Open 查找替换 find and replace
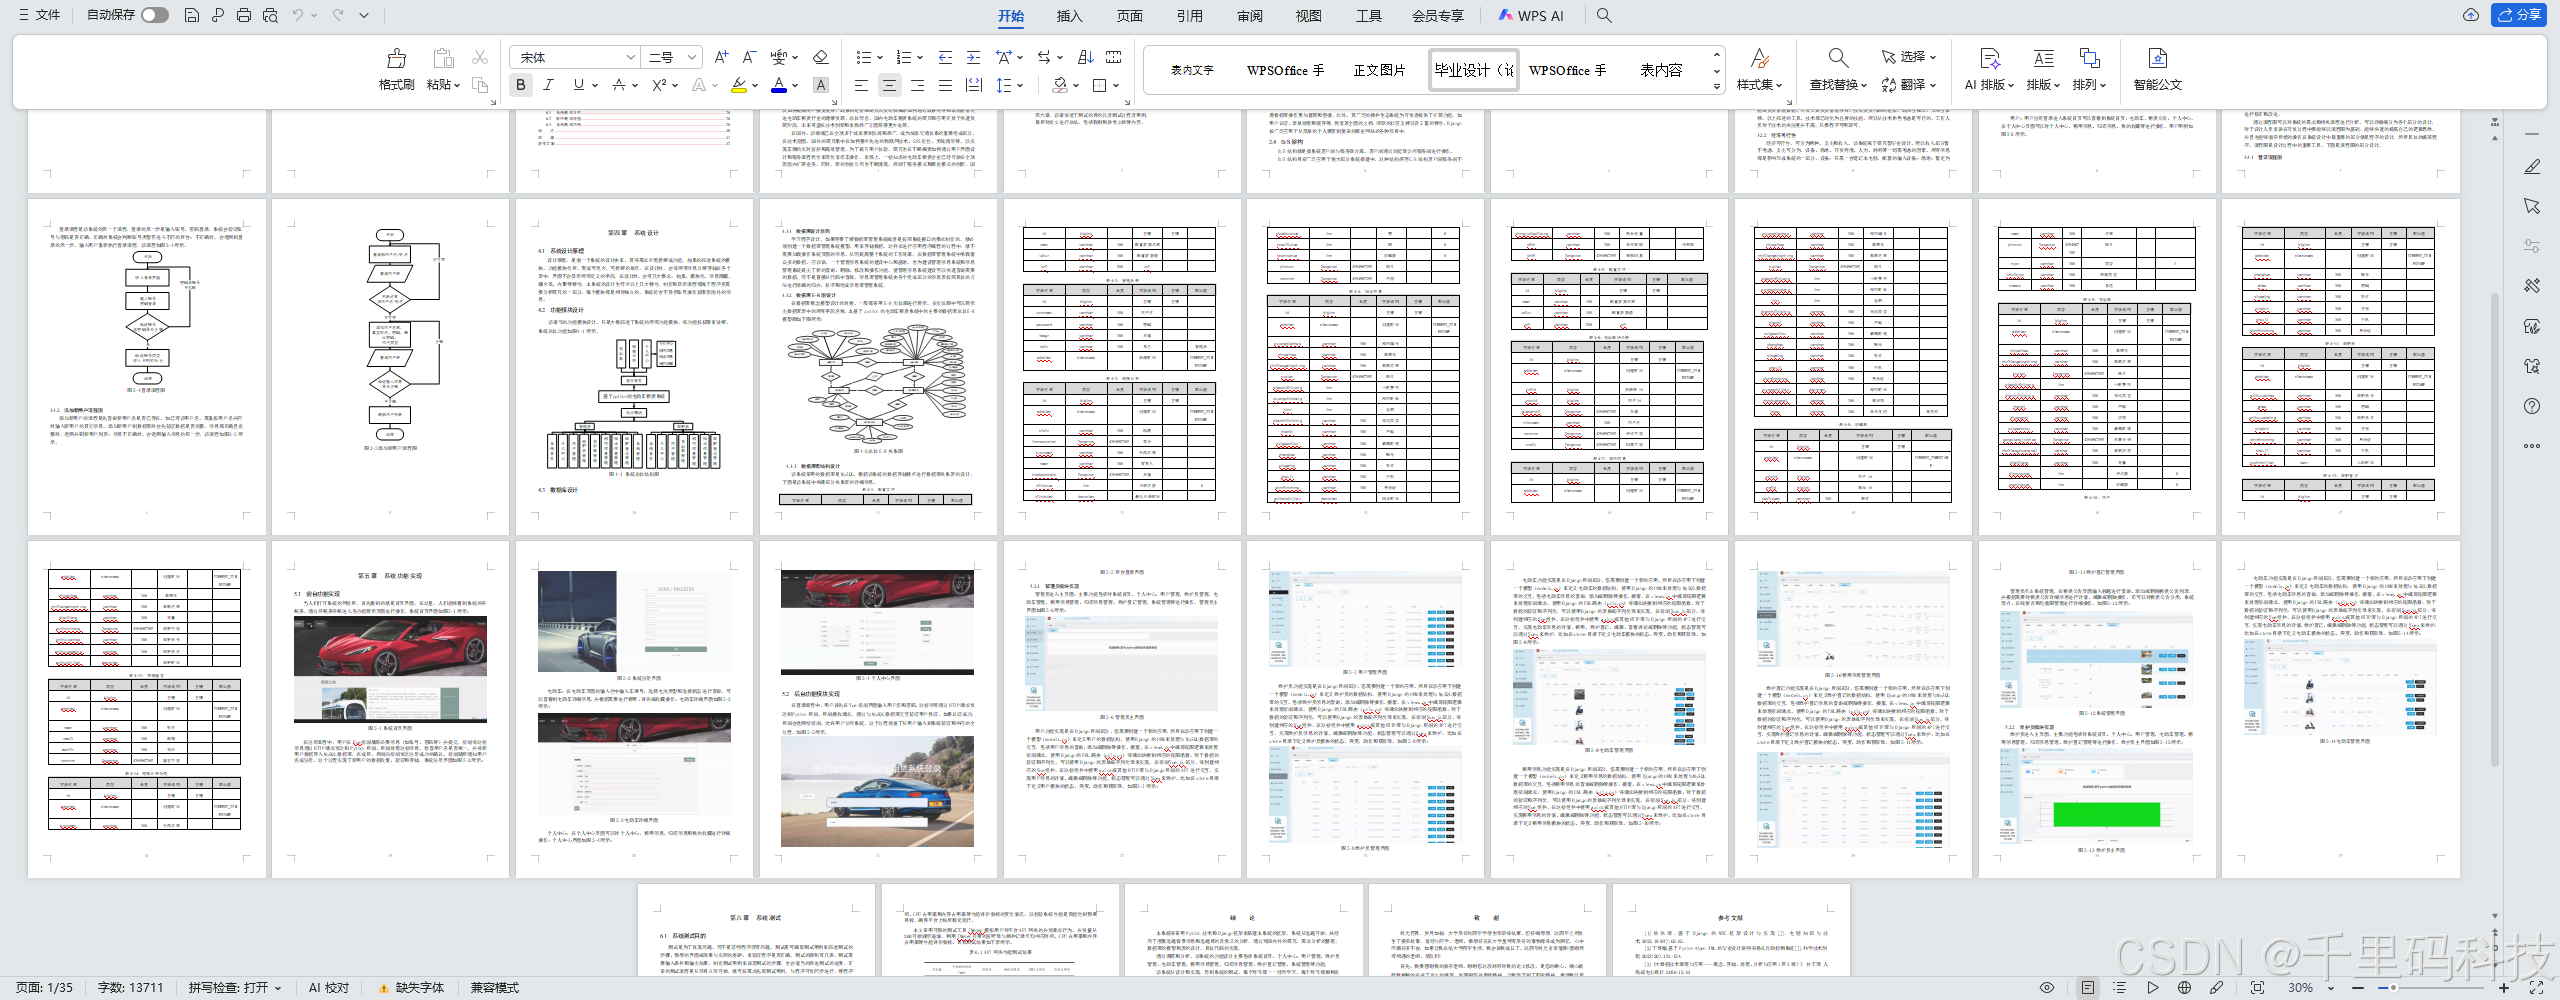The height and width of the screenshot is (1000, 2560). pyautogui.click(x=1838, y=70)
